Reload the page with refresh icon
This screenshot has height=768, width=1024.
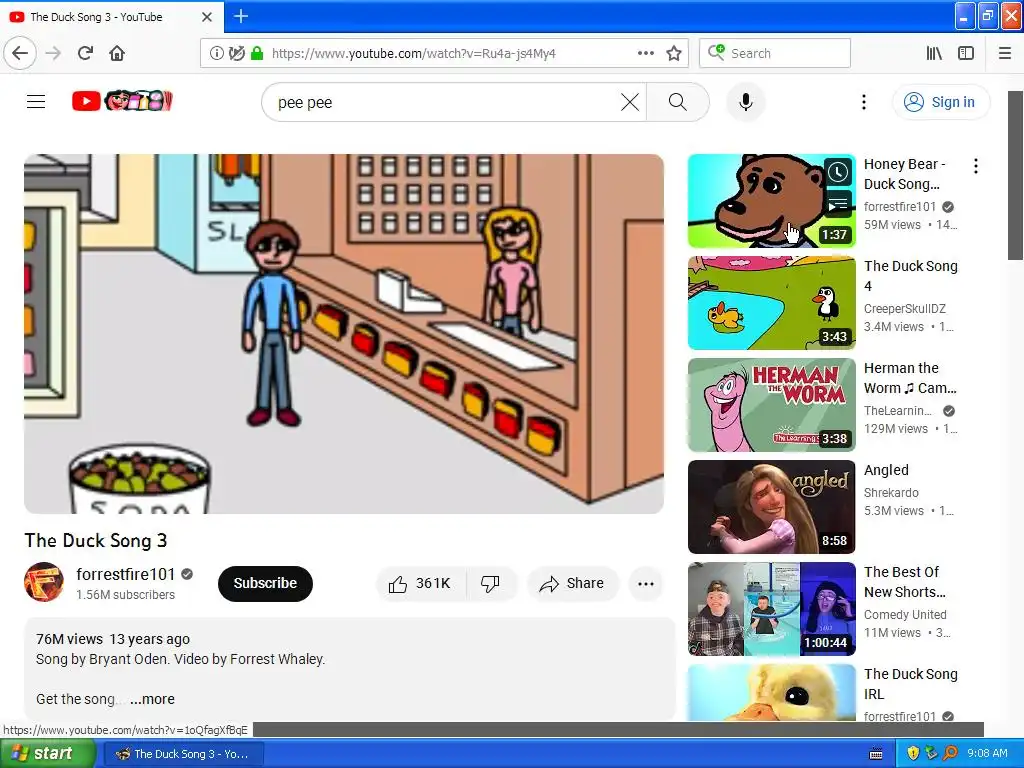coord(85,53)
